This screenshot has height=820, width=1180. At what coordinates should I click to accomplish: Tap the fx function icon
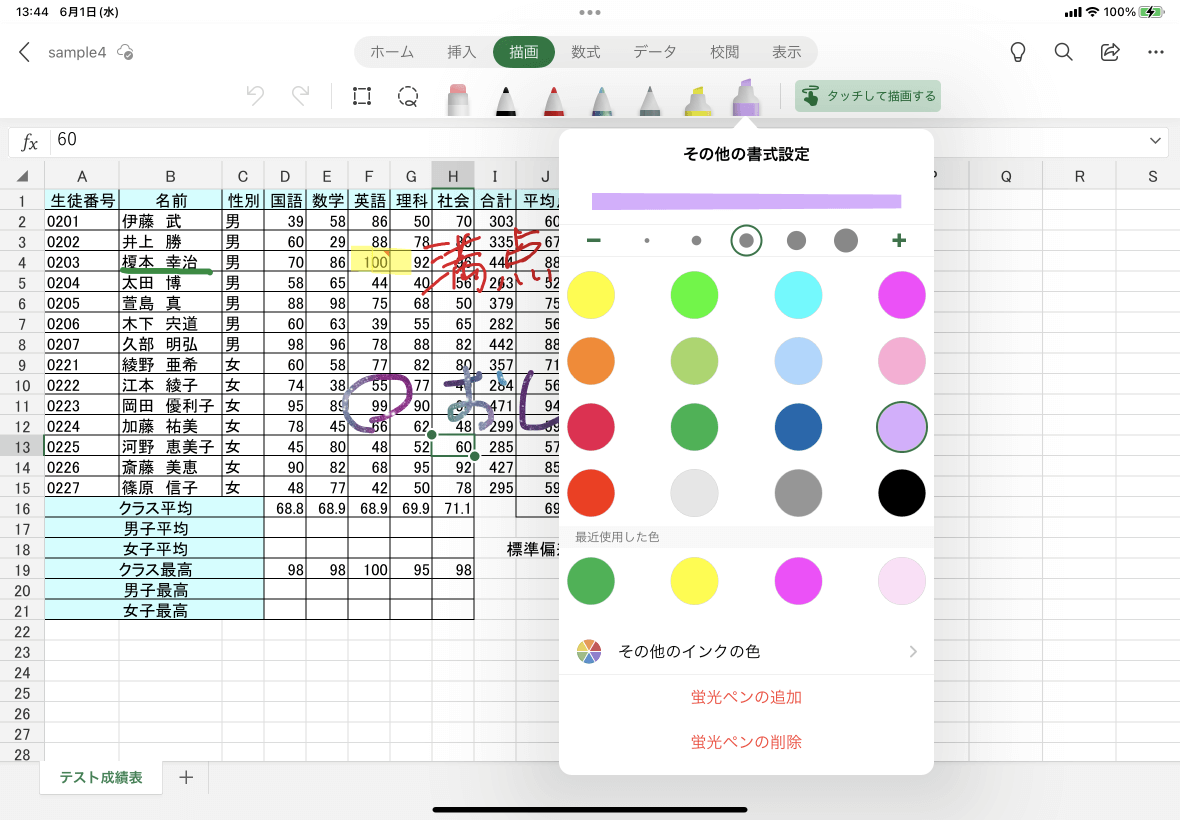tap(29, 141)
